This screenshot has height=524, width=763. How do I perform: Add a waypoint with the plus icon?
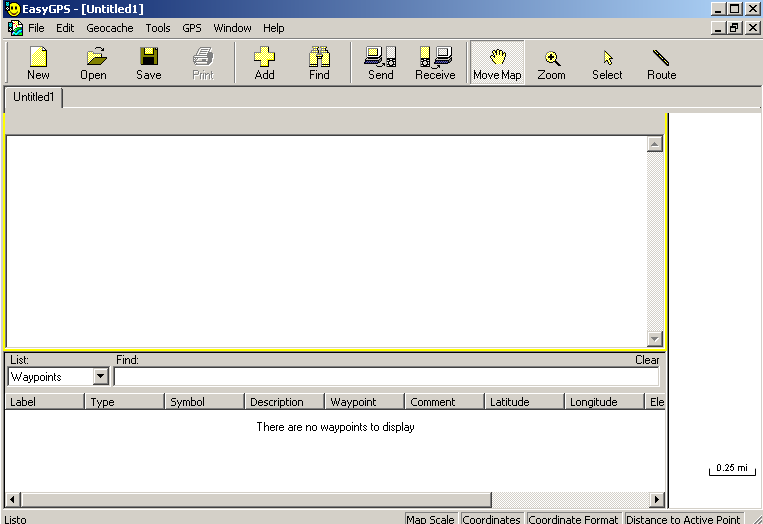click(264, 63)
